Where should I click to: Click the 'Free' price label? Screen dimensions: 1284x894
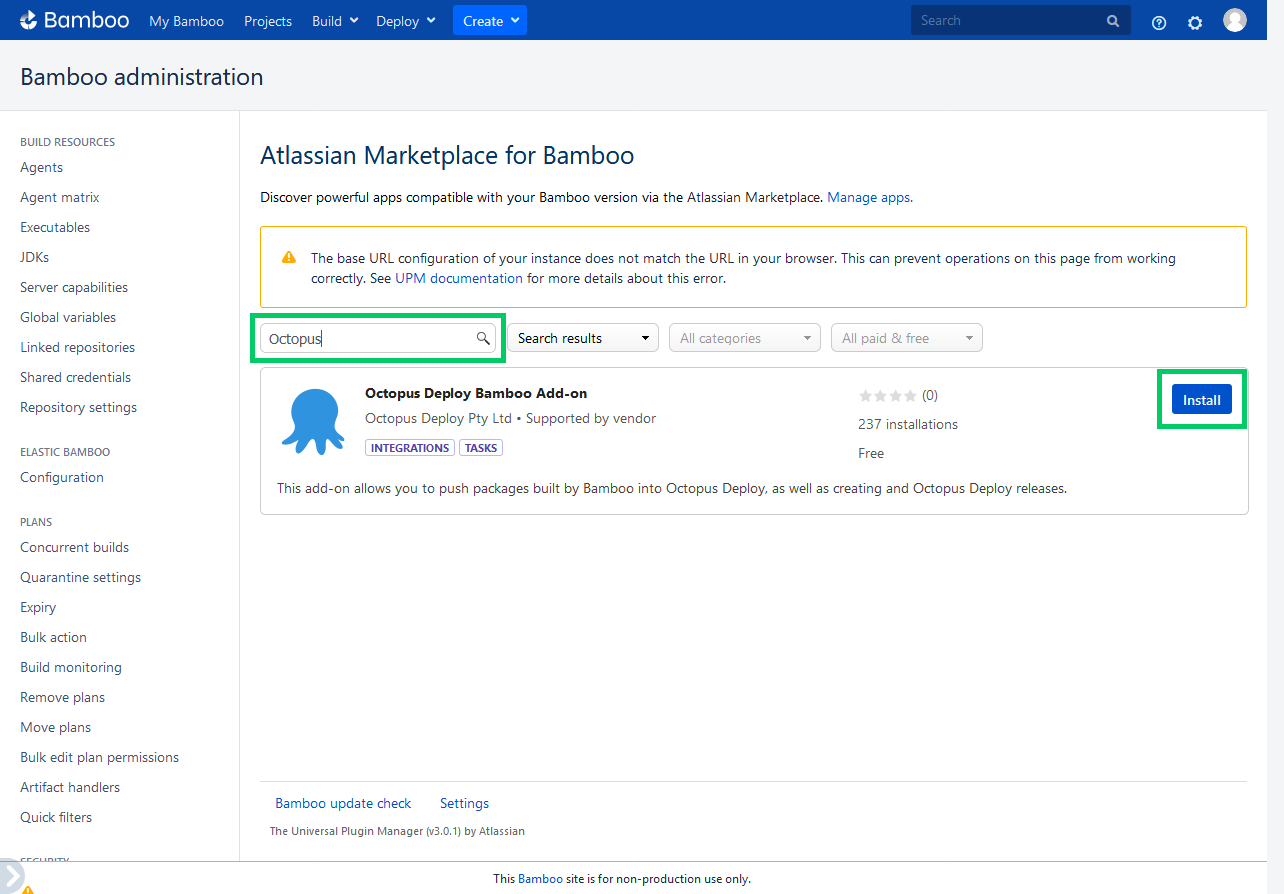pyautogui.click(x=871, y=453)
